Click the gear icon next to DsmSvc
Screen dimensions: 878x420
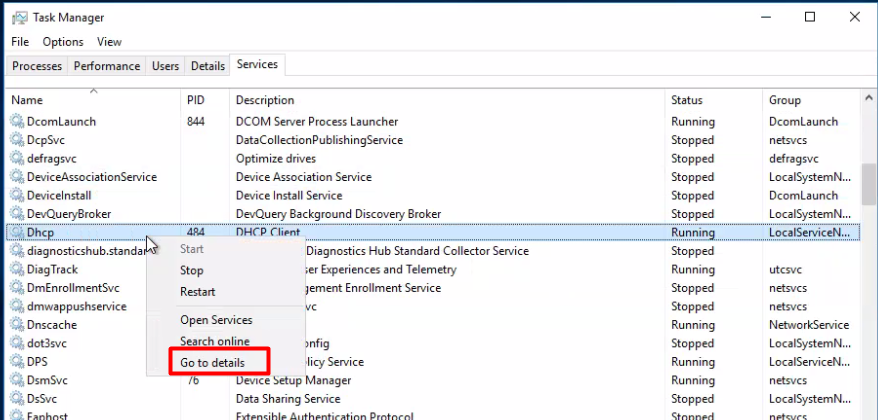tap(18, 380)
